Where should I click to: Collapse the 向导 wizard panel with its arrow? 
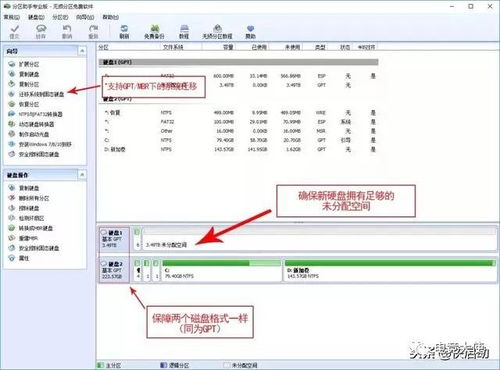click(82, 51)
